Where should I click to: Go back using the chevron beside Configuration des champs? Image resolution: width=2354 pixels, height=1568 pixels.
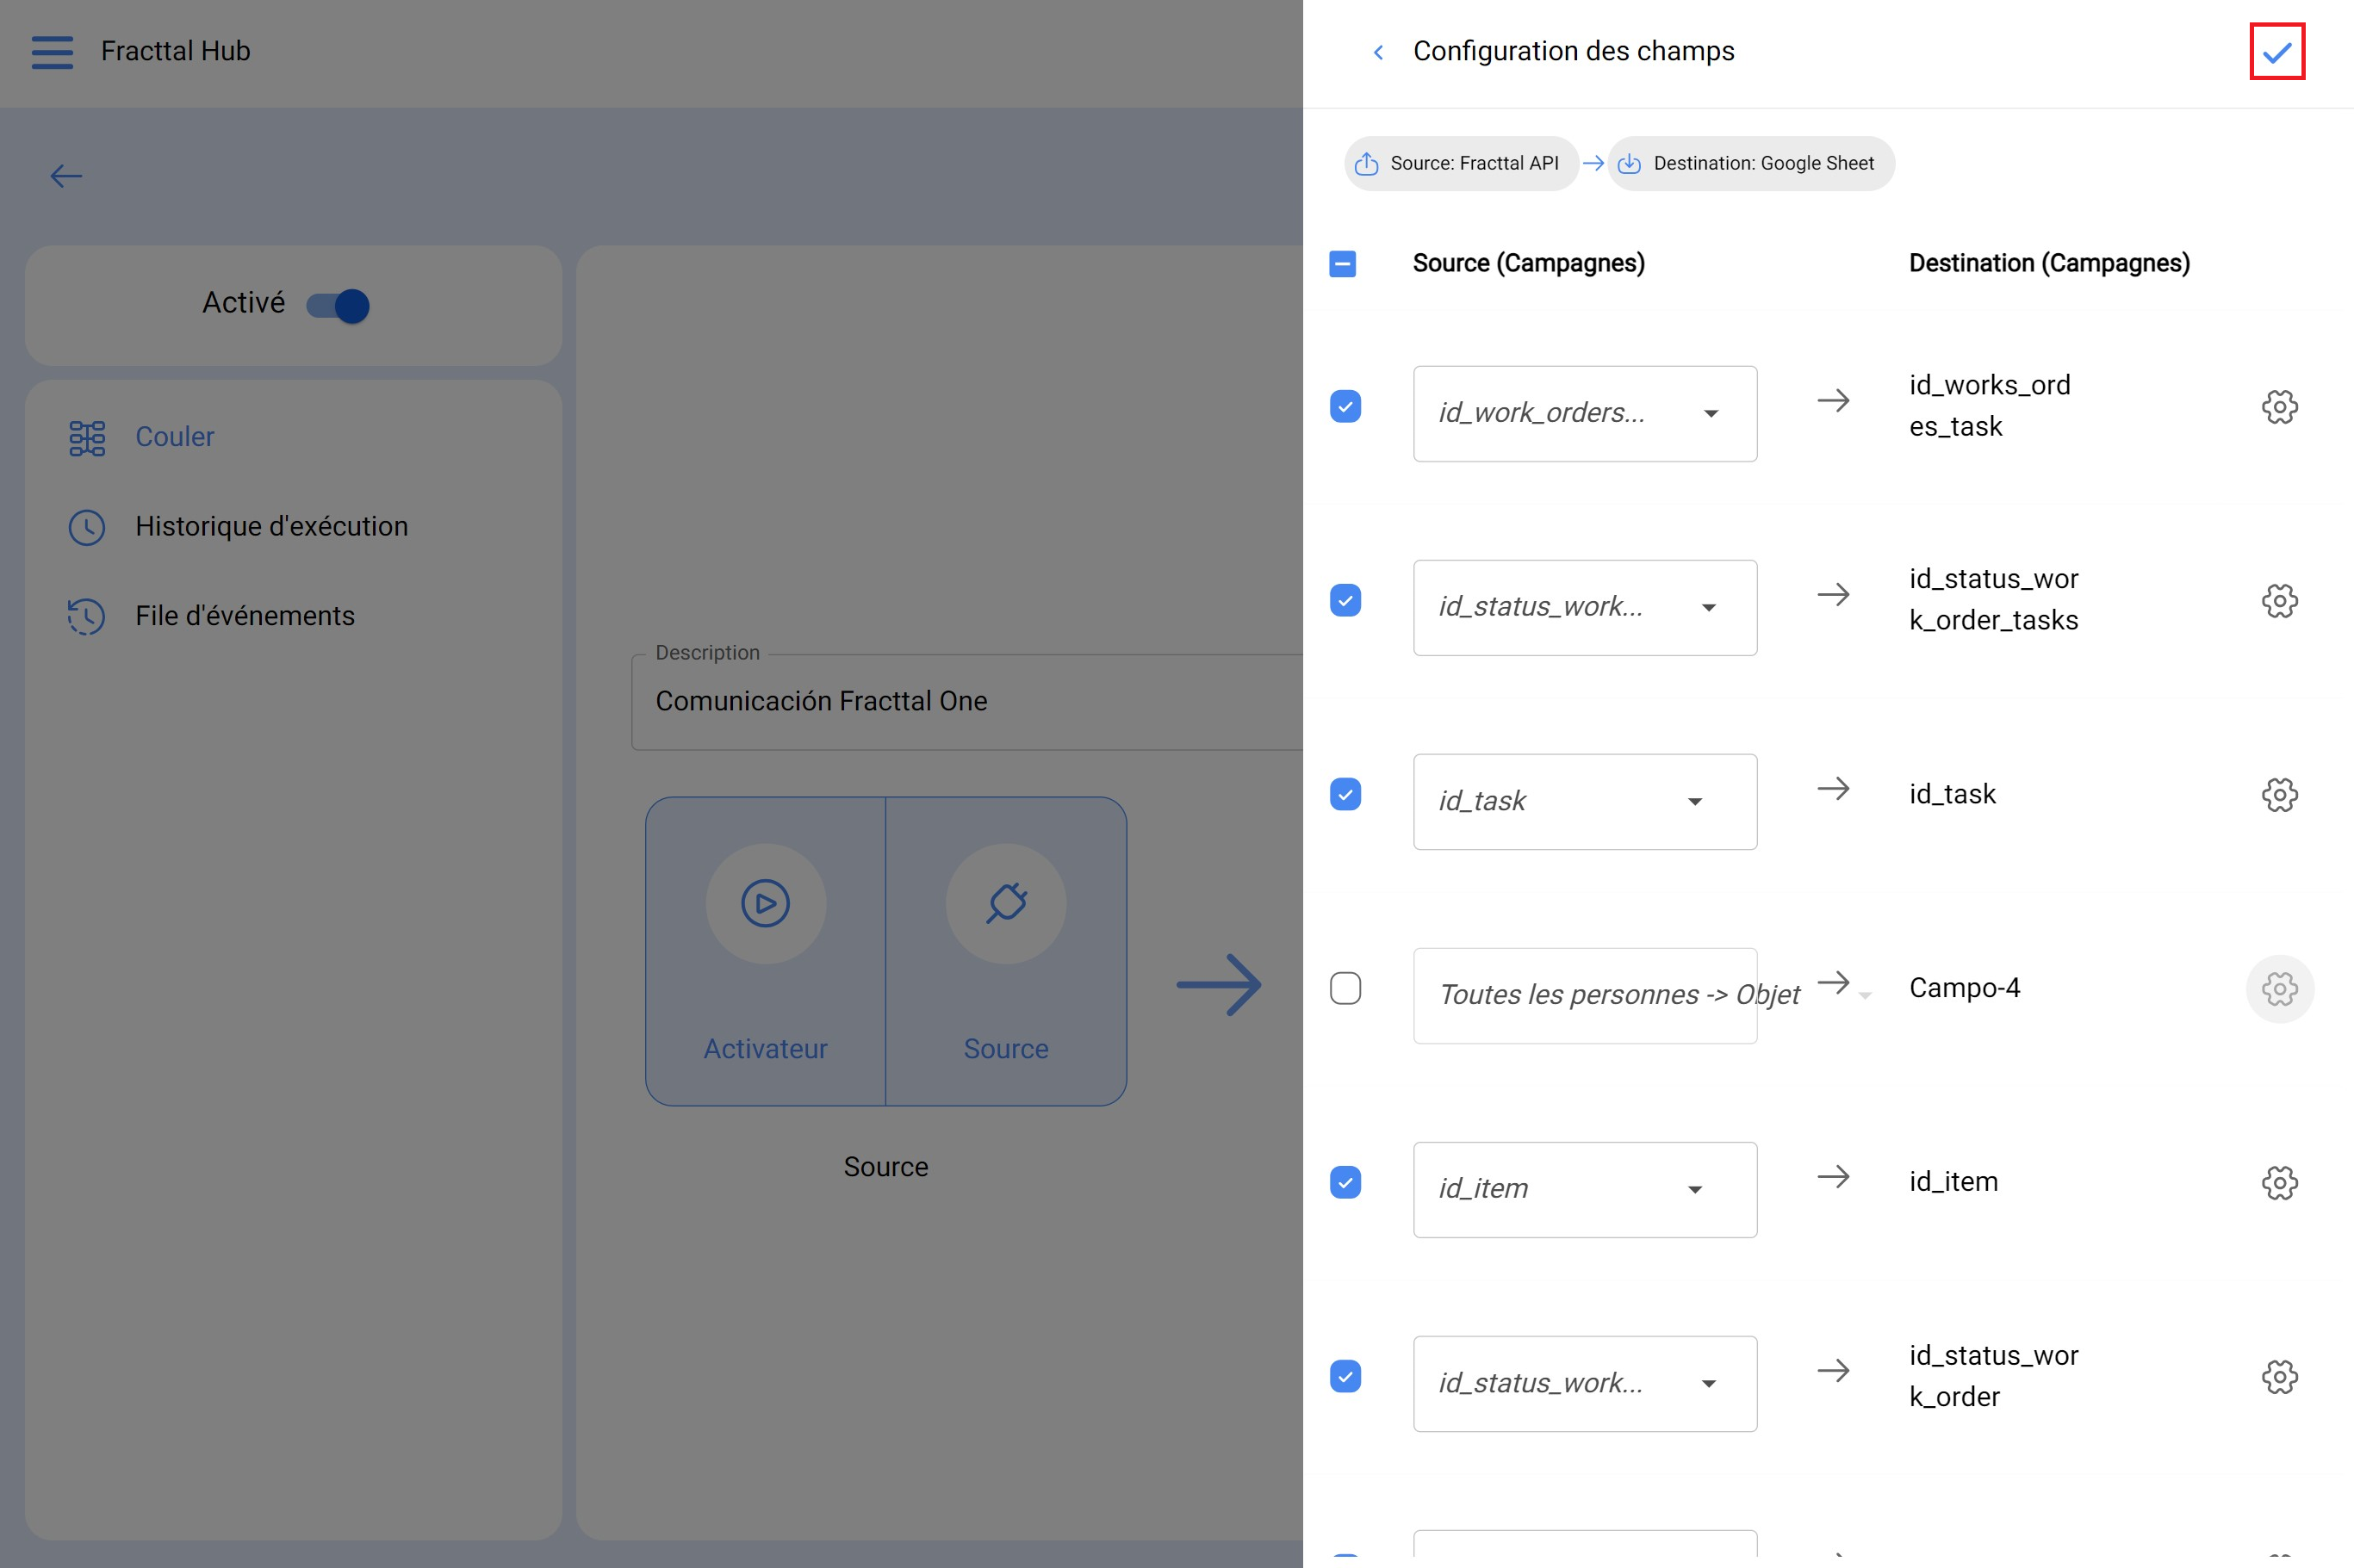pyautogui.click(x=1378, y=51)
